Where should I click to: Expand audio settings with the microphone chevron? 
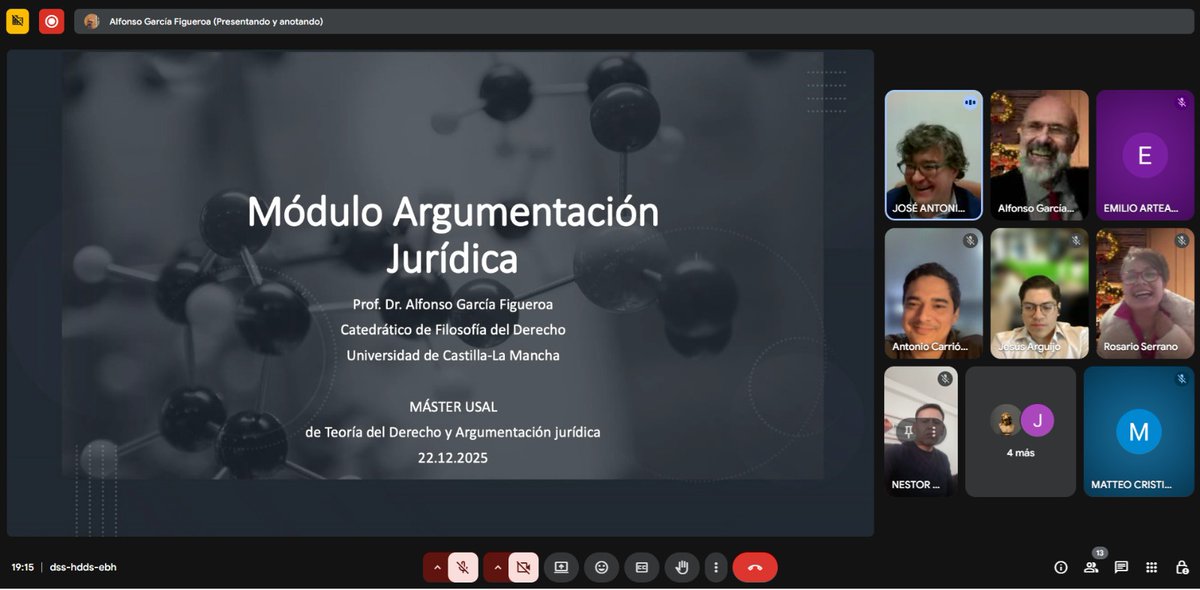coord(437,567)
